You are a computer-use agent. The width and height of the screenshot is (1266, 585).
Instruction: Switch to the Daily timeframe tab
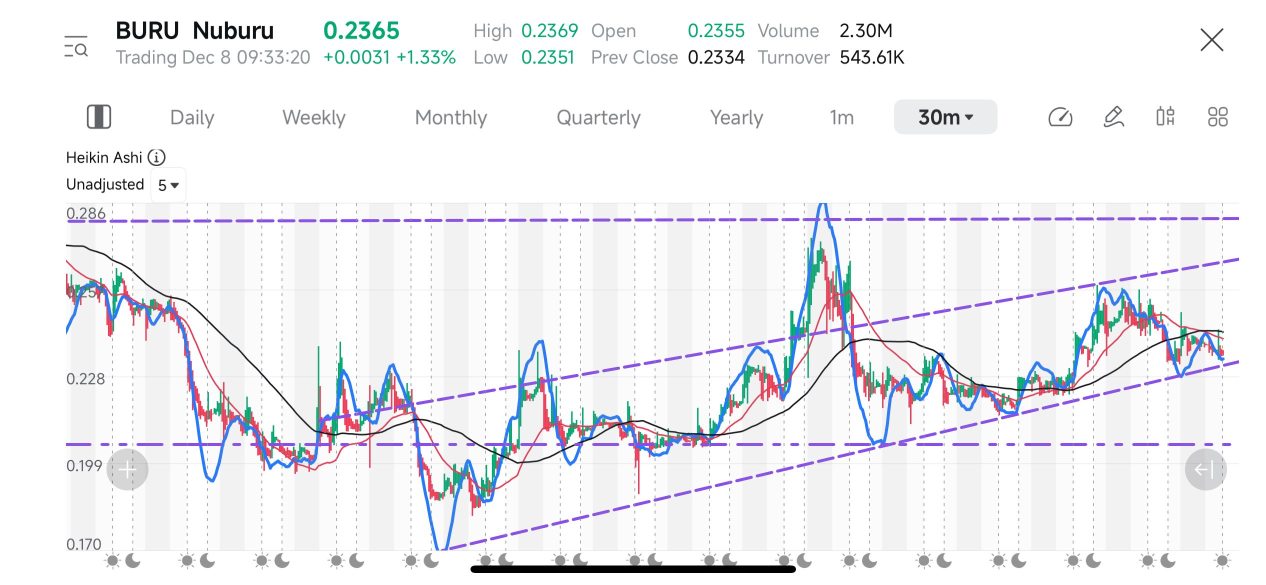click(x=192, y=117)
